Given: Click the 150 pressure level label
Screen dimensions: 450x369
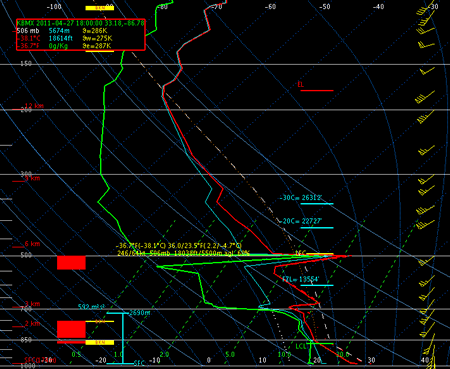Looking at the screenshot, I should pyautogui.click(x=26, y=63).
